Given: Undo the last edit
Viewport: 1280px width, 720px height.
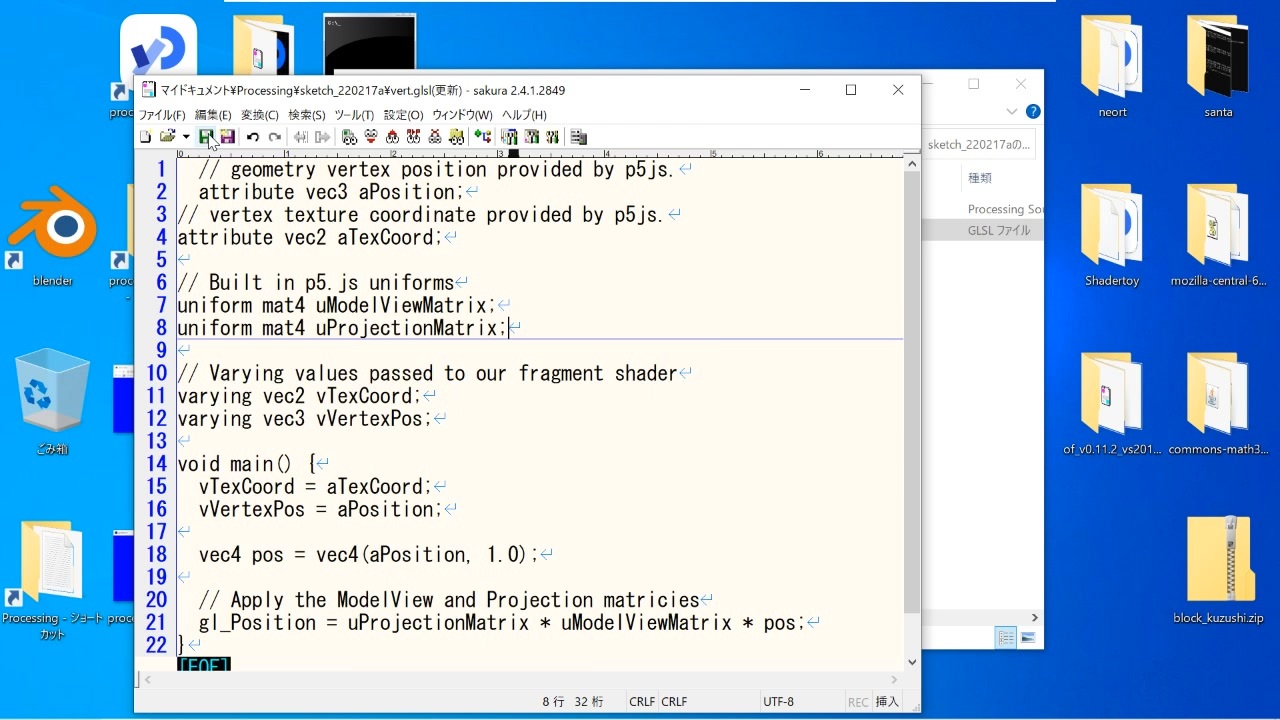Looking at the screenshot, I should (251, 136).
